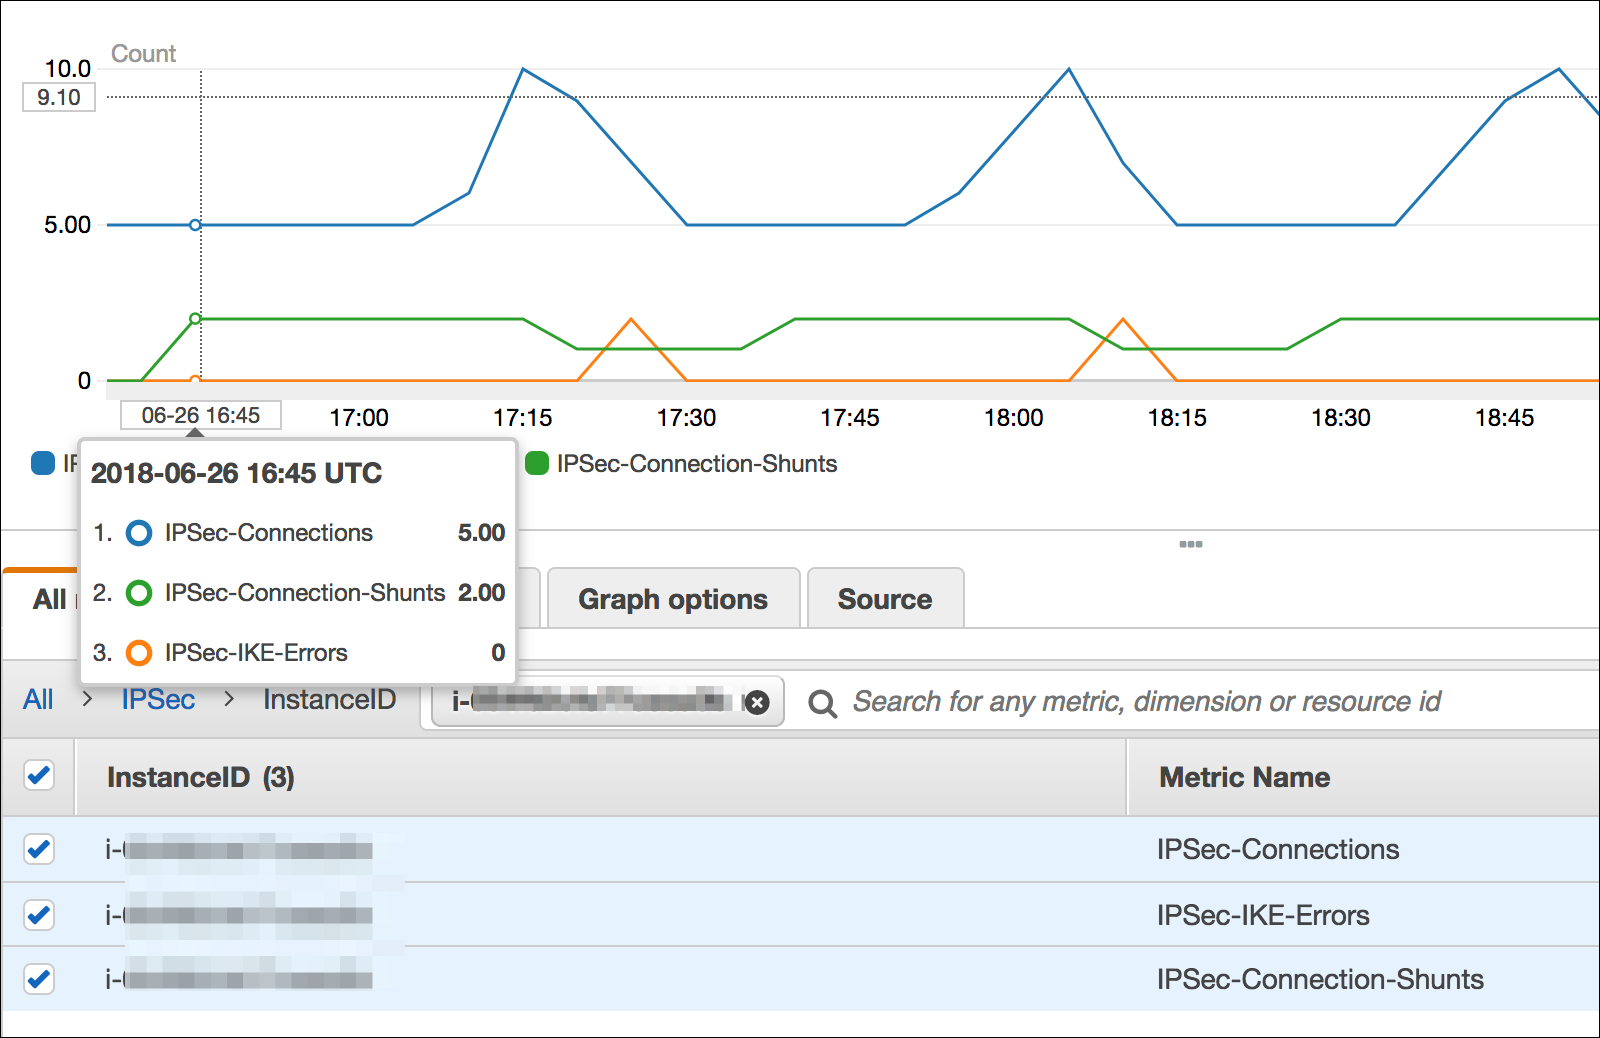The image size is (1600, 1038).
Task: Click the IPSec breadcrumb link
Action: click(158, 700)
